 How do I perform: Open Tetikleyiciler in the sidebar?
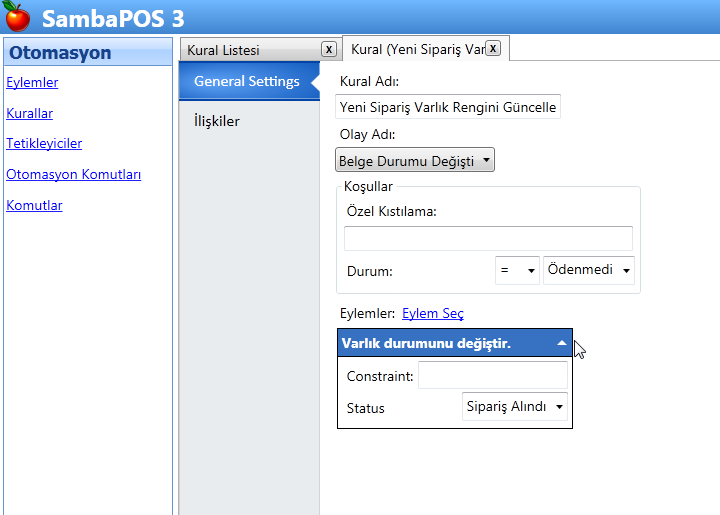(x=44, y=144)
